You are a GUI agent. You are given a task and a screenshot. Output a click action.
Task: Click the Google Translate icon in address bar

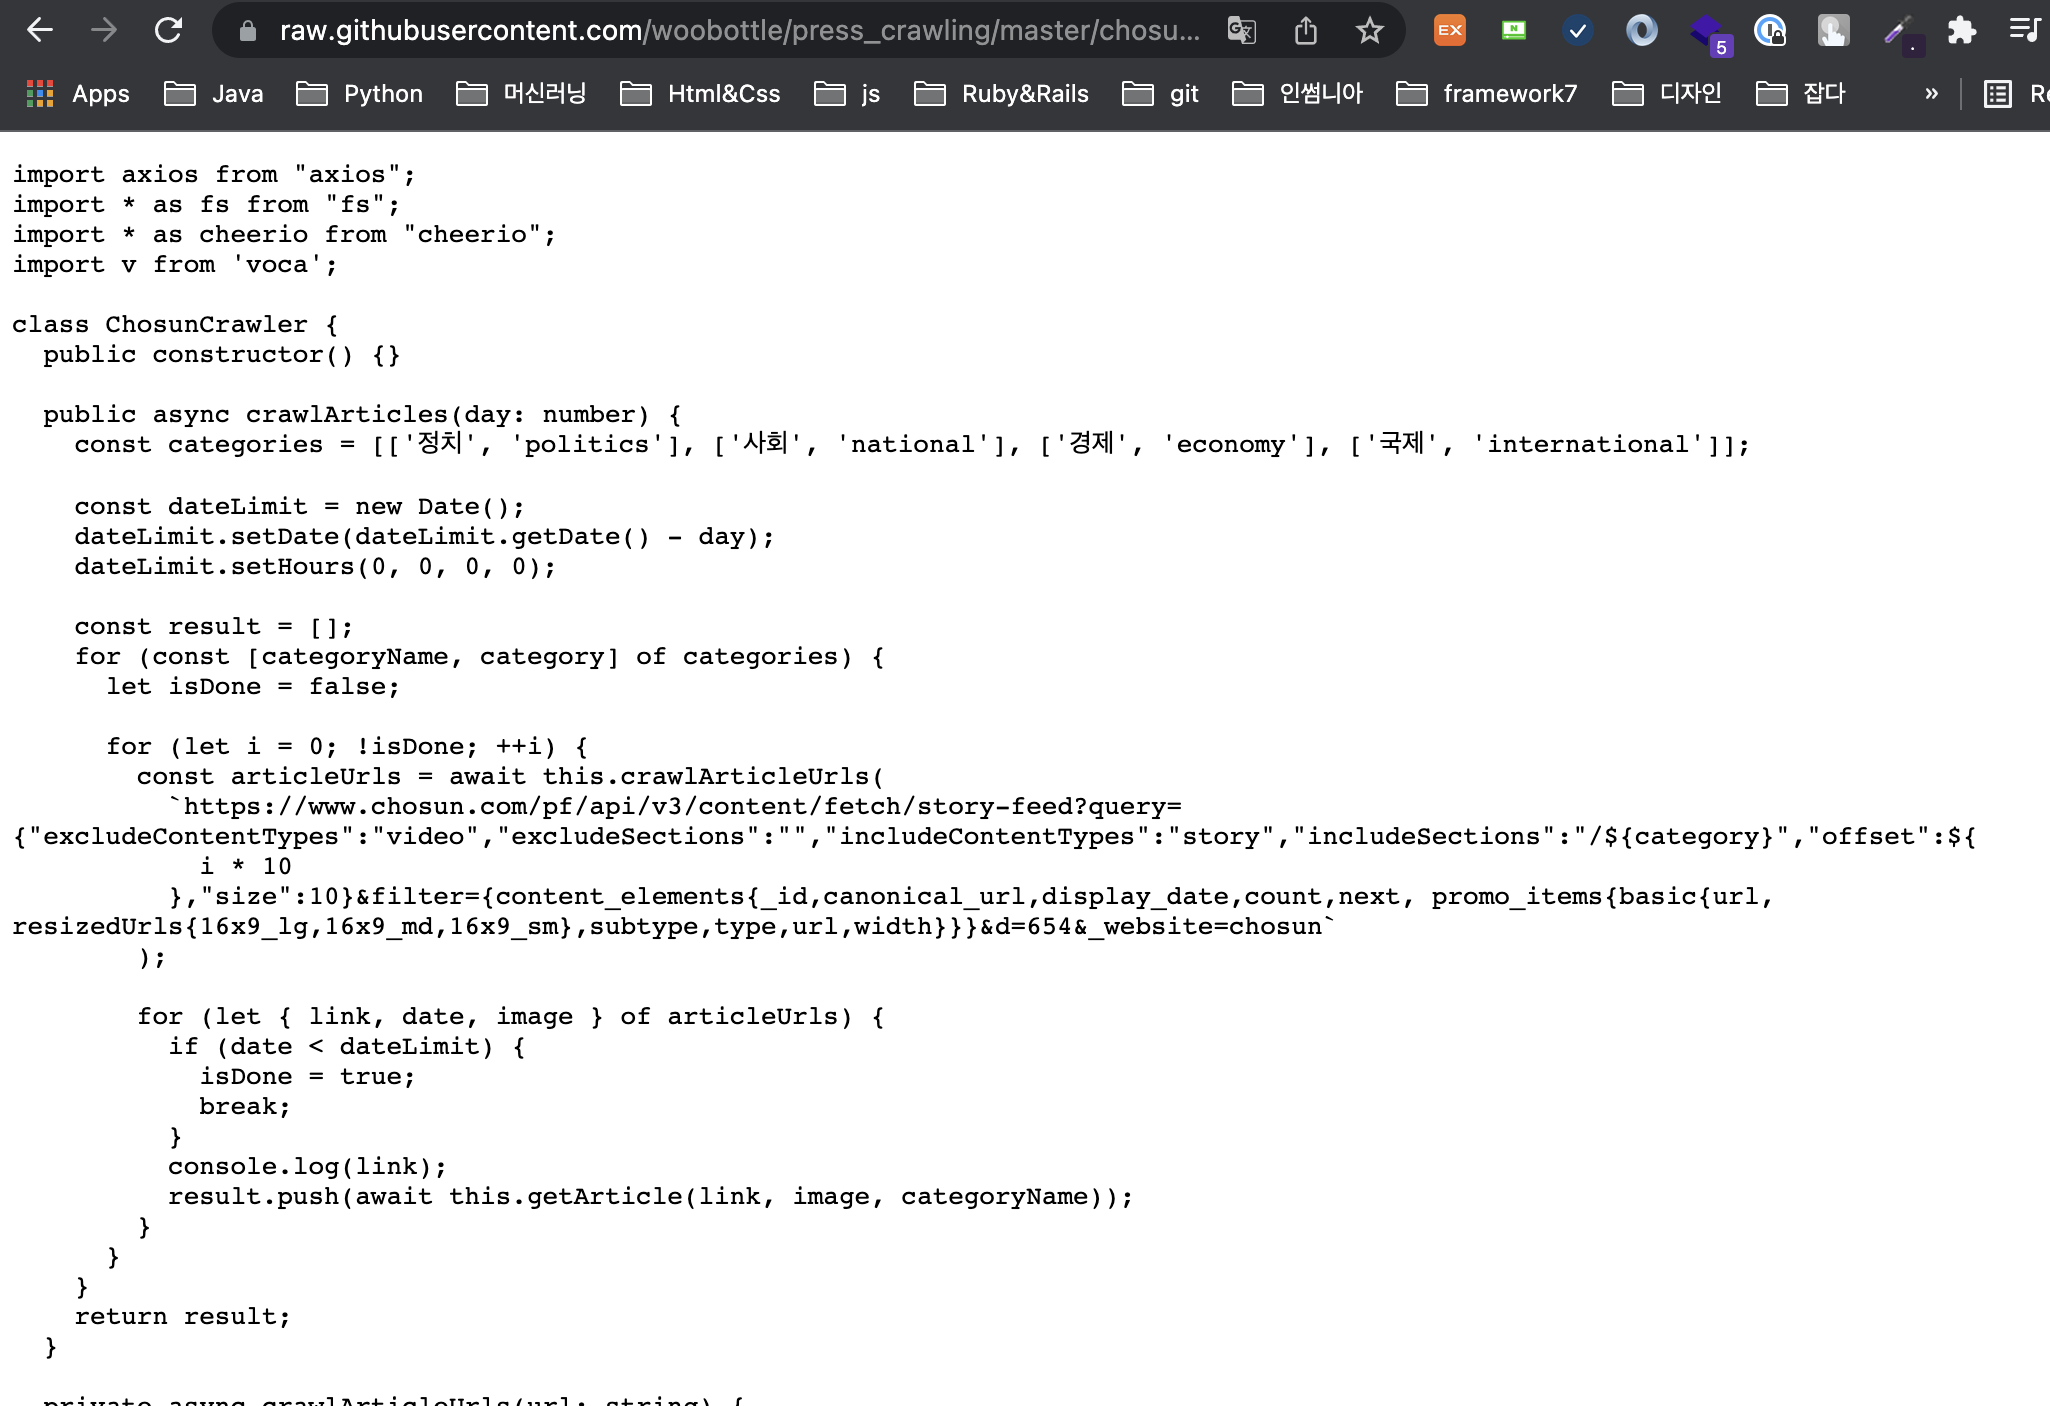1241,31
